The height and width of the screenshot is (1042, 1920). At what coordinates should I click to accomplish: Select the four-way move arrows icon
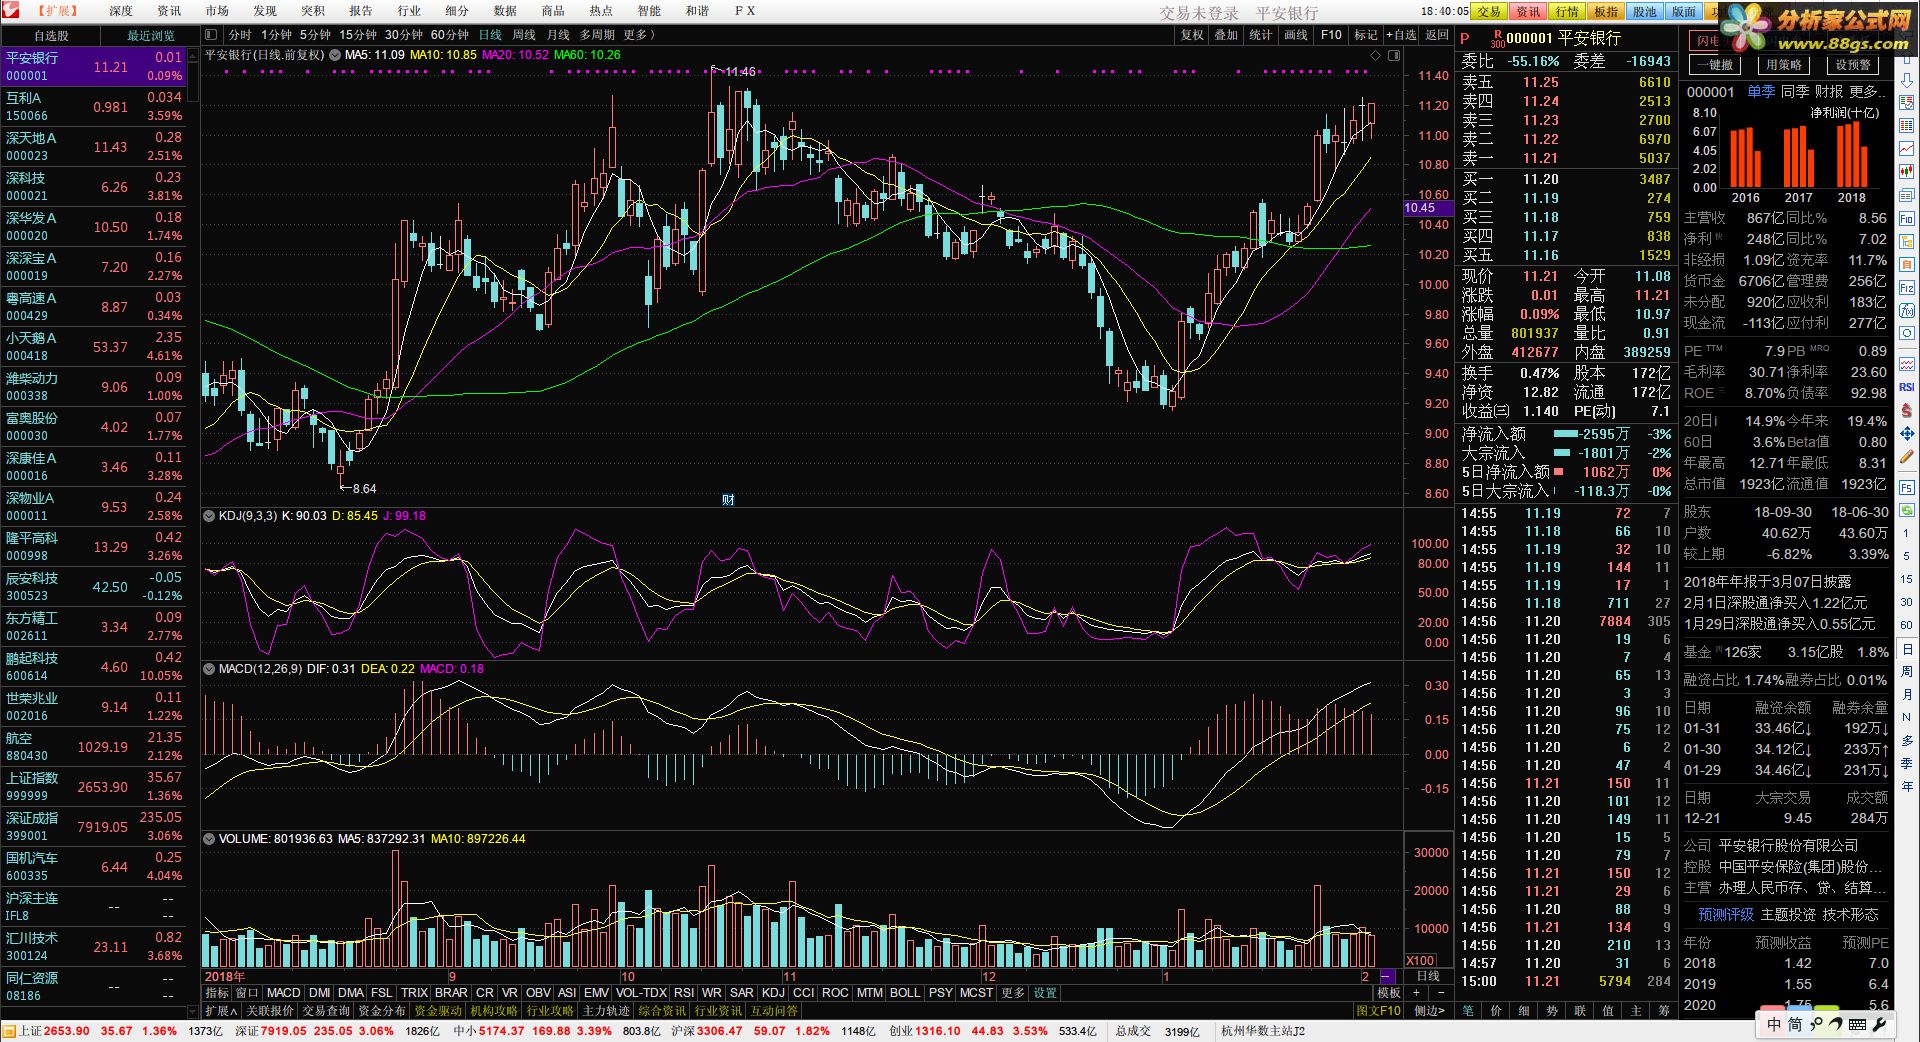coord(1907,434)
